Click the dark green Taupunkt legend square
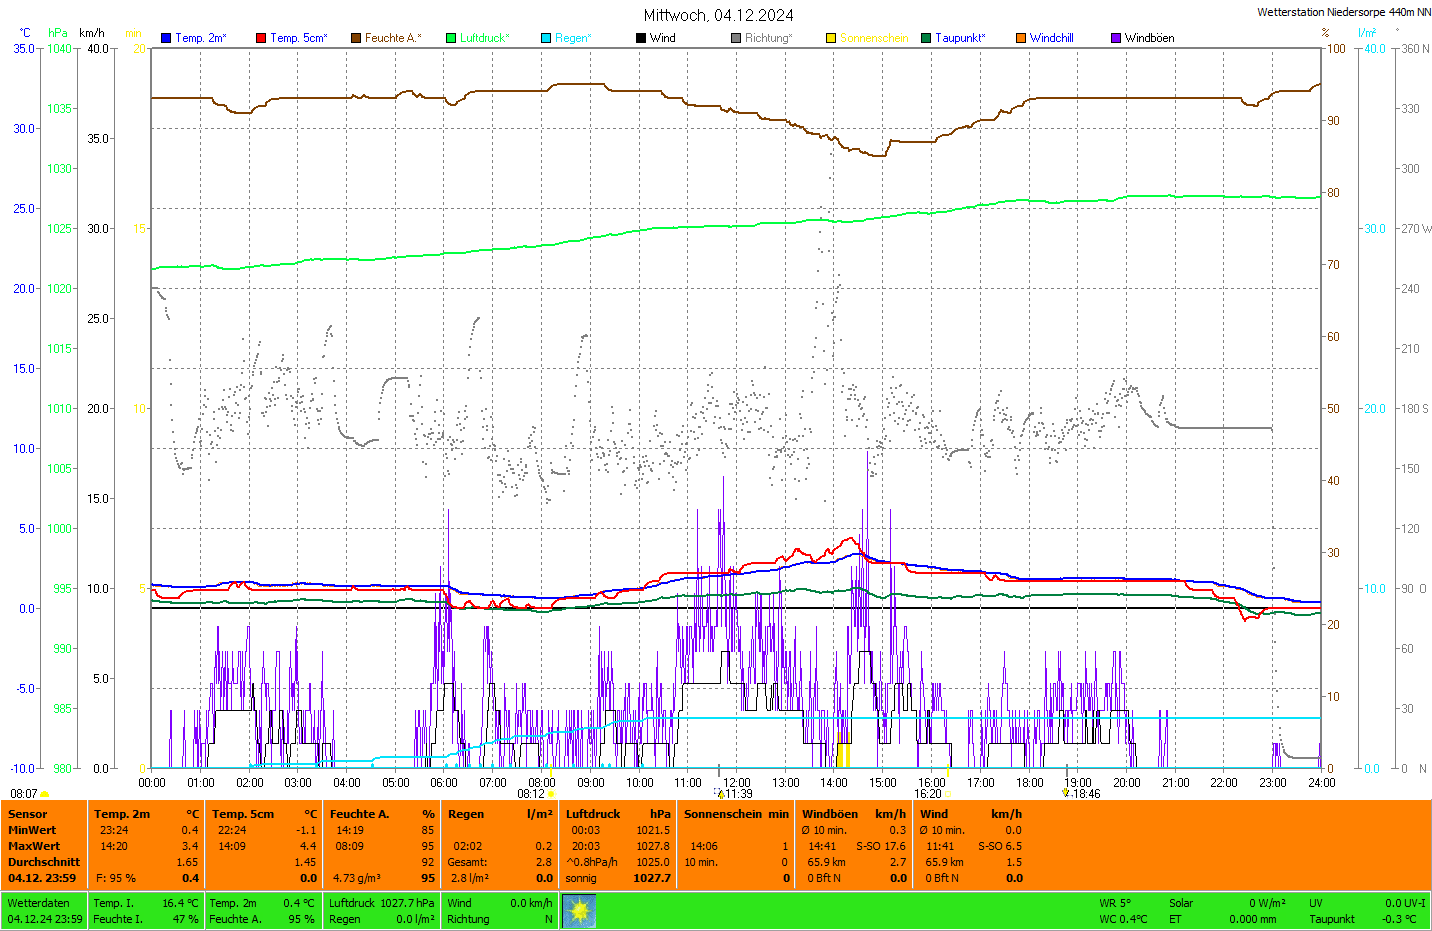This screenshot has width=1432, height=931. (x=926, y=38)
